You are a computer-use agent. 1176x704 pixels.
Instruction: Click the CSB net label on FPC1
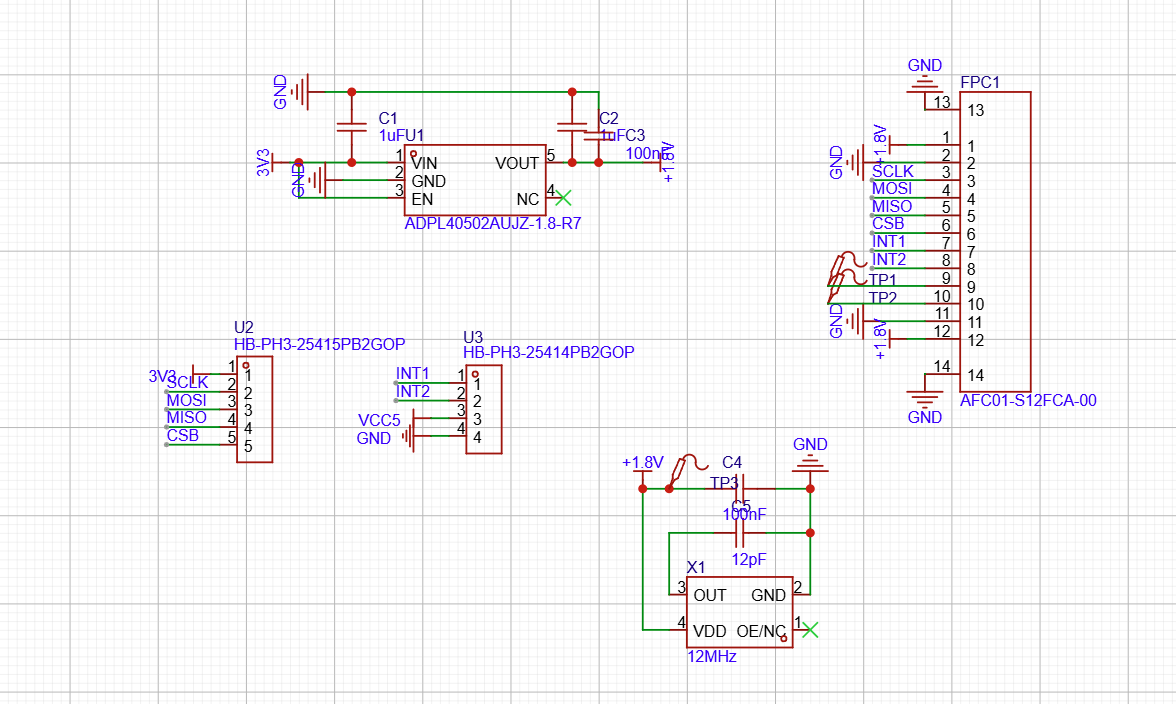888,224
